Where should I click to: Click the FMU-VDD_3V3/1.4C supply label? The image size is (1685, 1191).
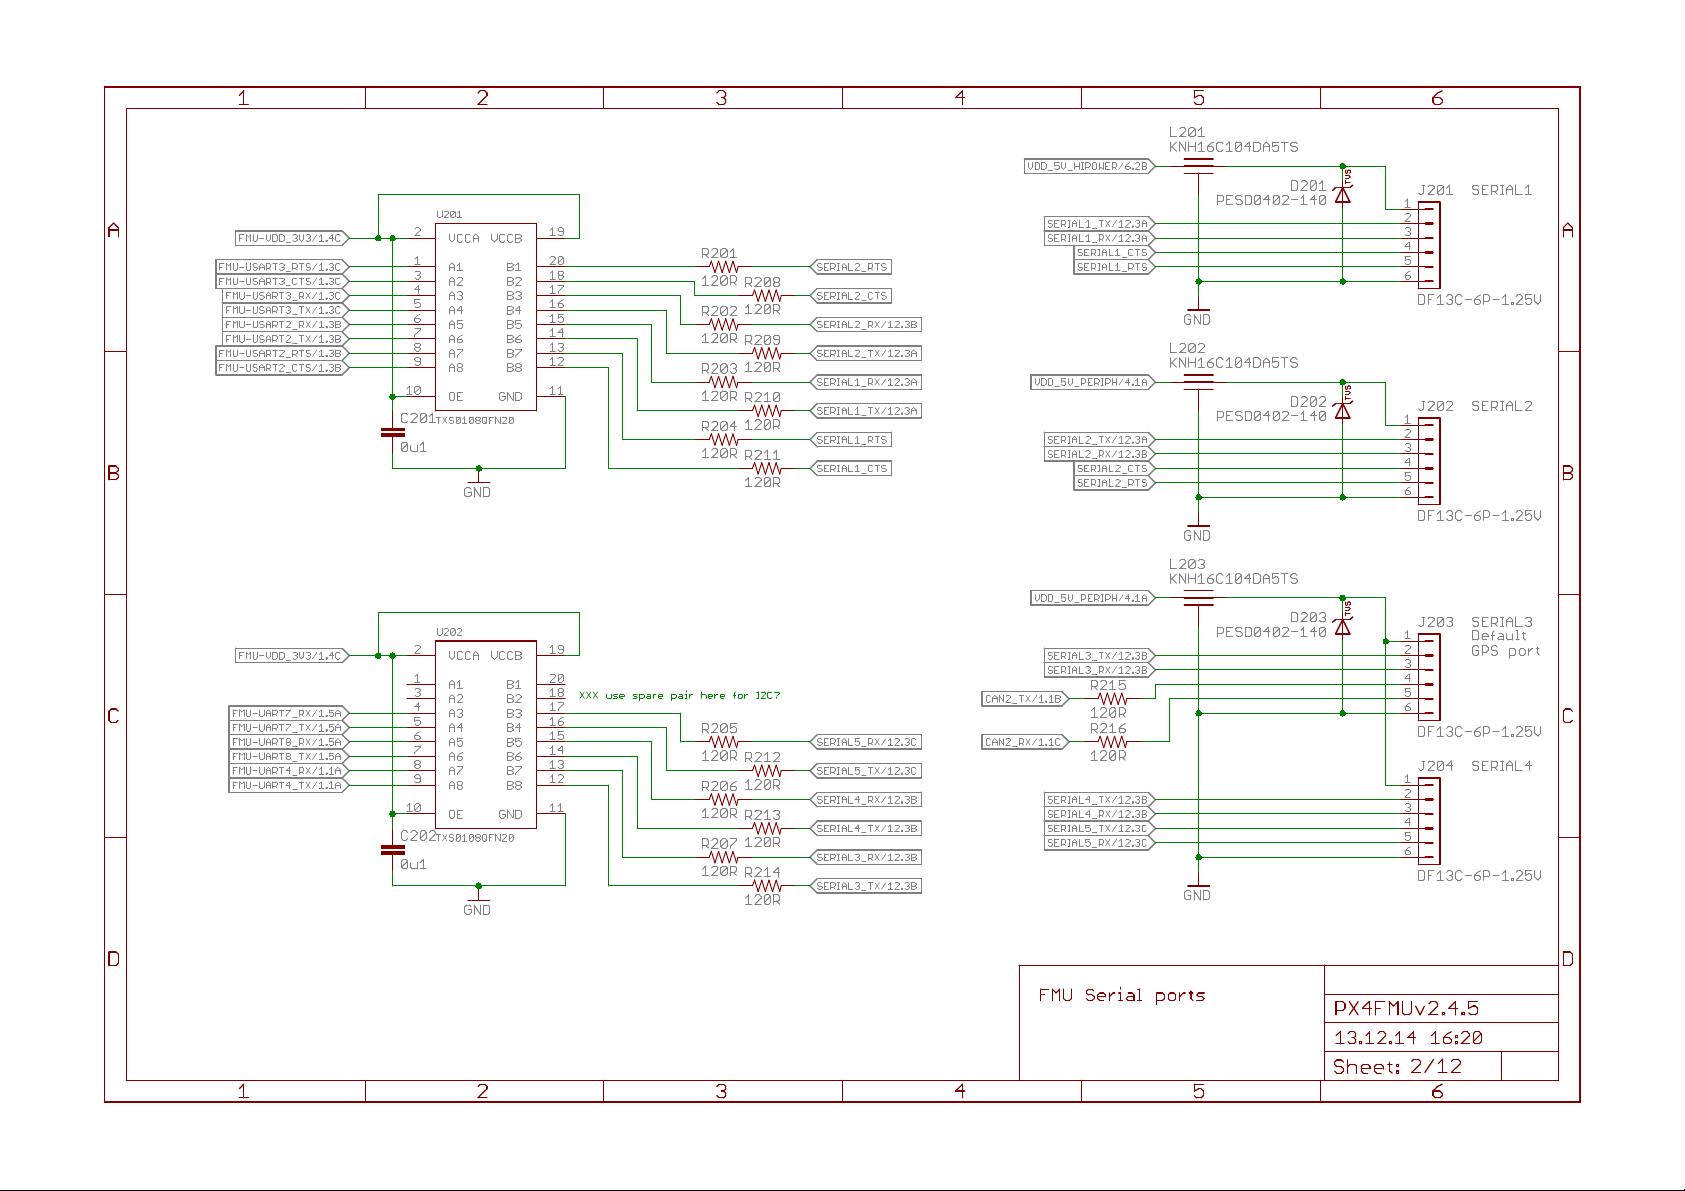click(288, 238)
